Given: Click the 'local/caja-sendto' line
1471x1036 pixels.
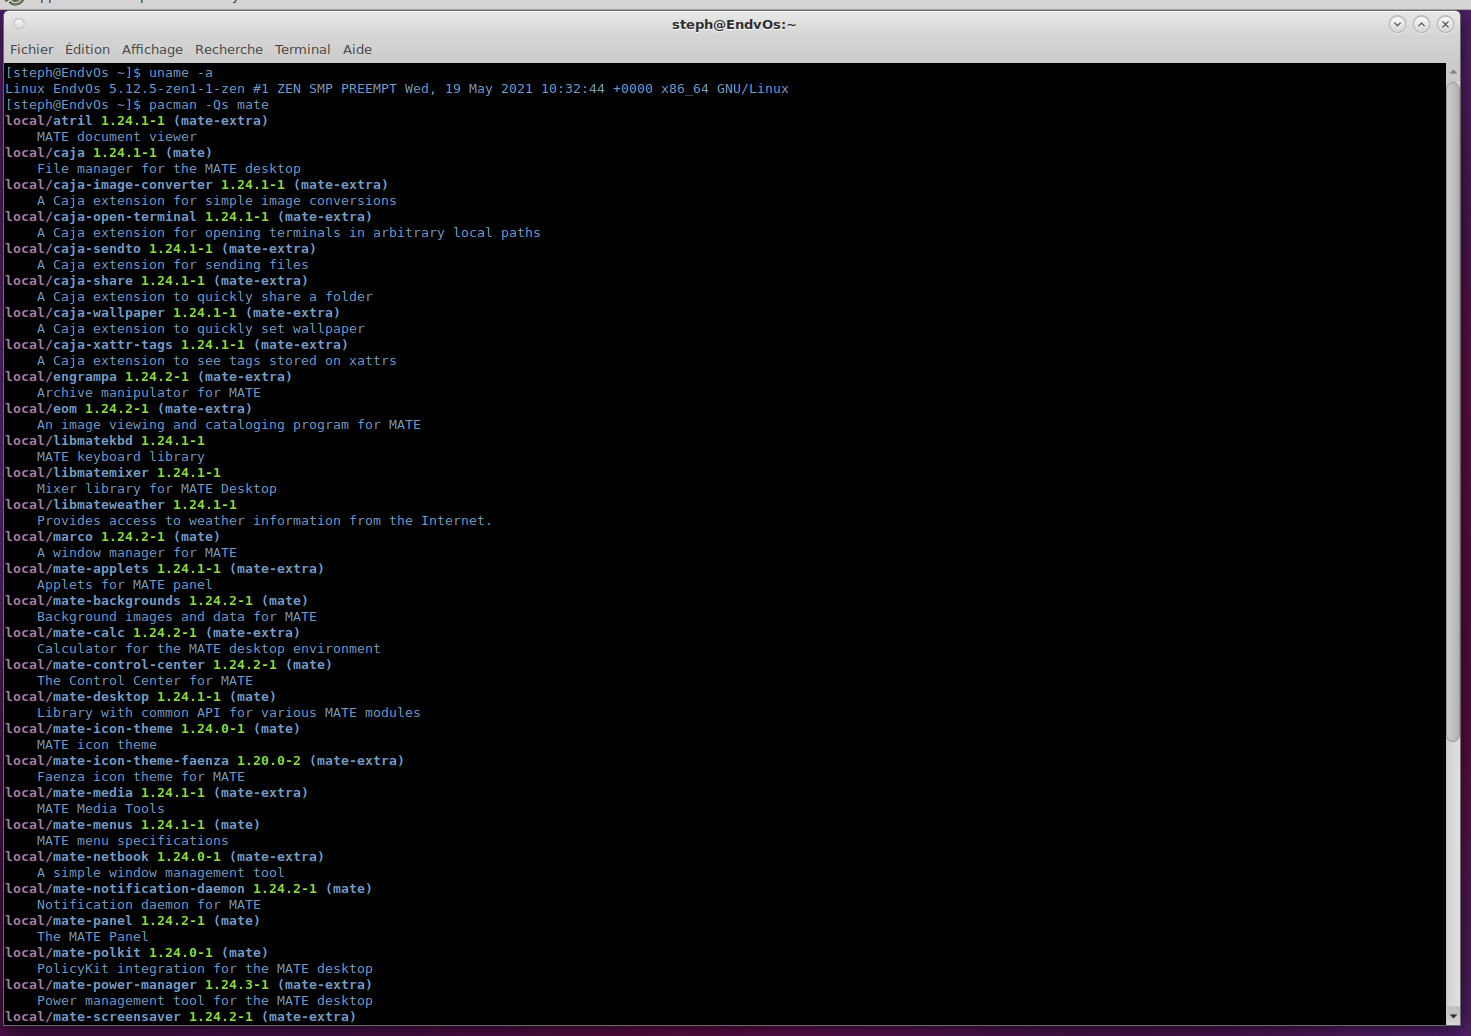Looking at the screenshot, I should 160,249.
